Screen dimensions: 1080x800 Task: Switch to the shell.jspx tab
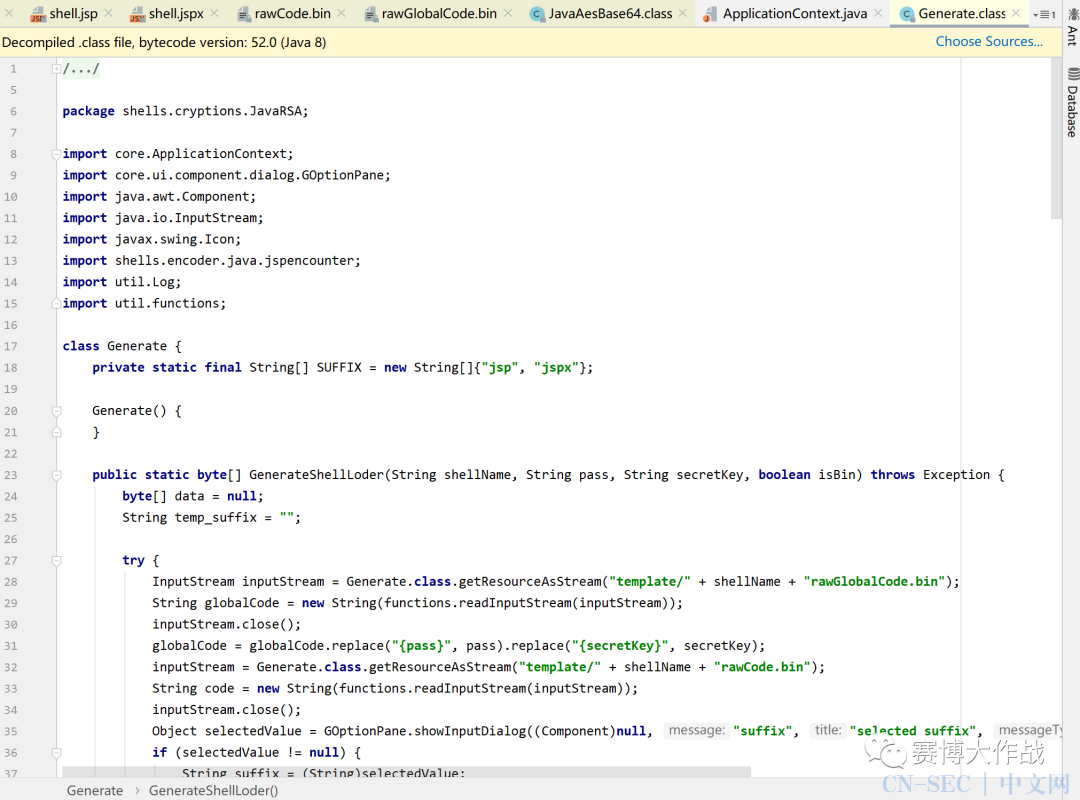point(176,13)
